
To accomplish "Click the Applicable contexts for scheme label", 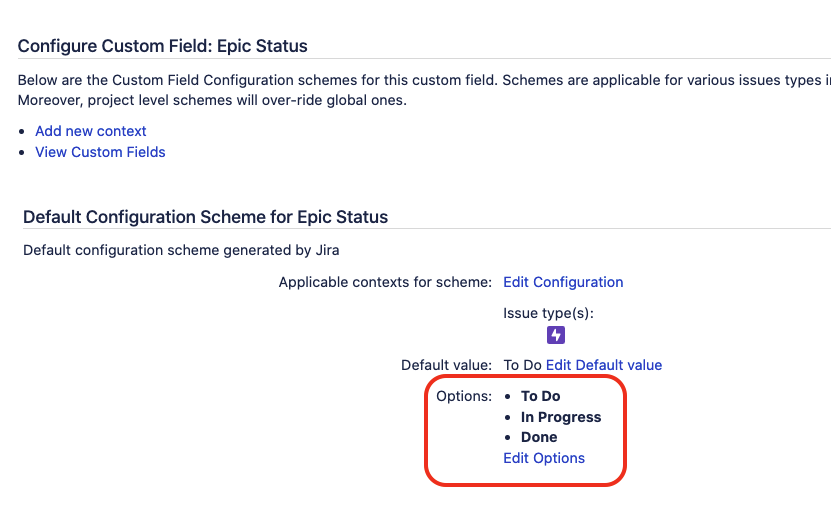I will (x=385, y=282).
